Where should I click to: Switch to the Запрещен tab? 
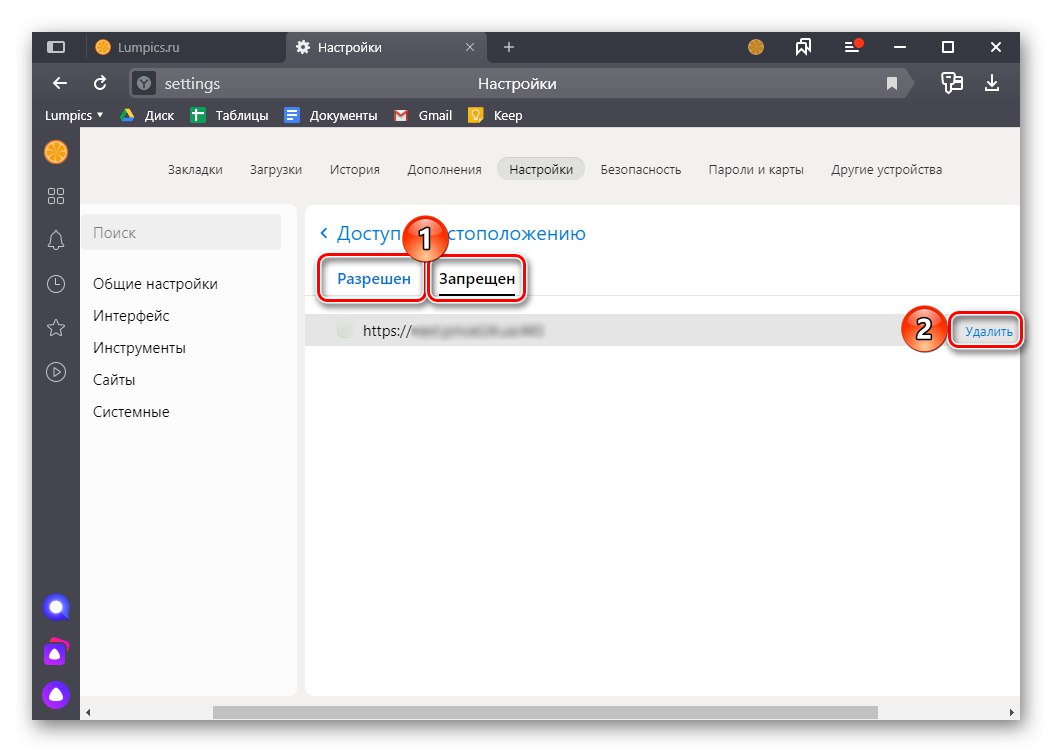477,280
